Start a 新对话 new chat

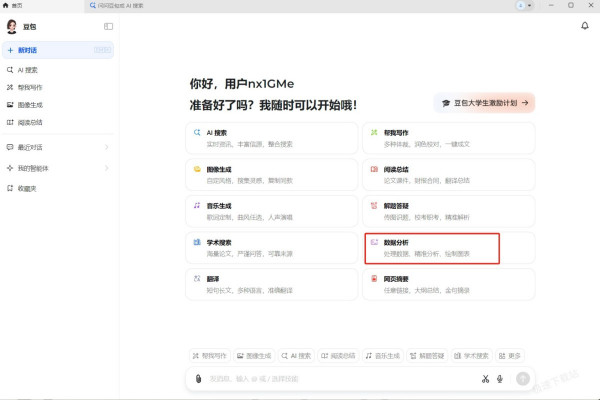[58, 50]
